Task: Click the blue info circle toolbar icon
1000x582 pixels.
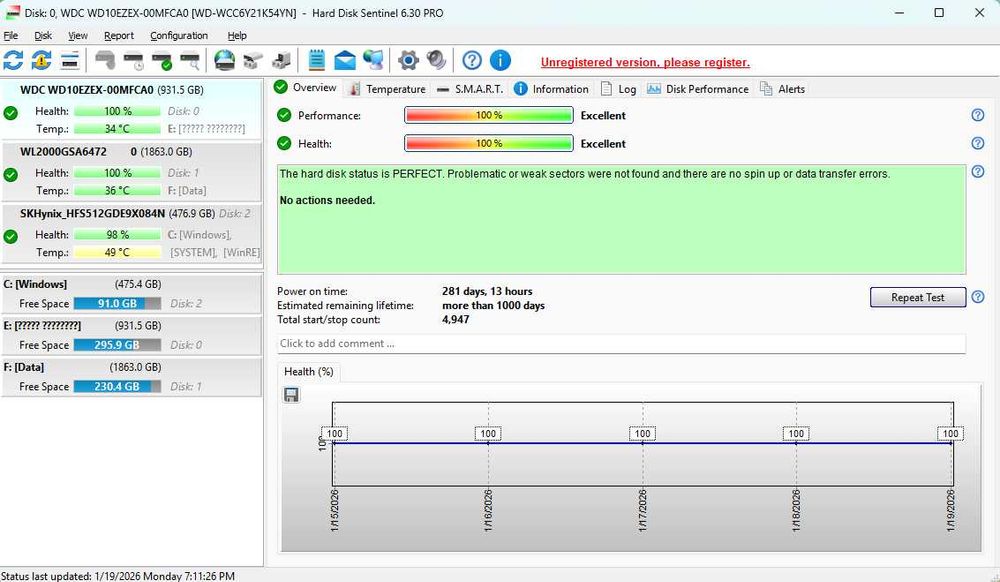Action: (500, 61)
